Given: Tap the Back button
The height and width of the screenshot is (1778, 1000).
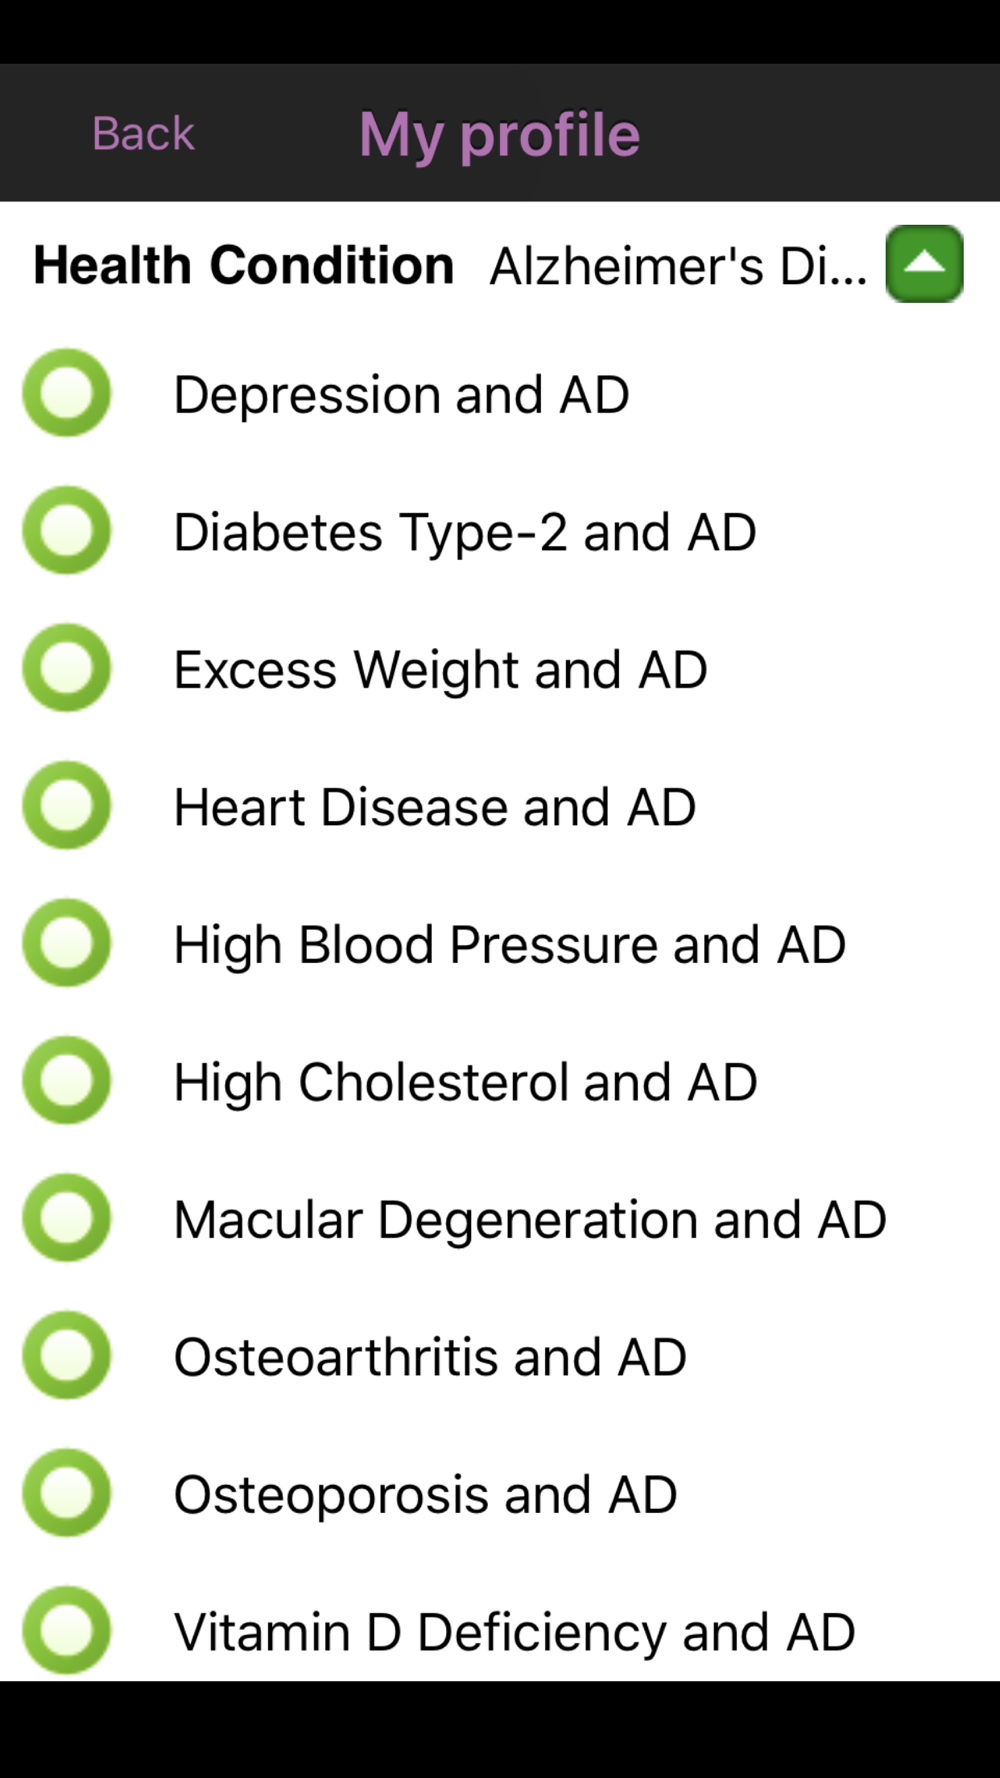Looking at the screenshot, I should point(143,134).
